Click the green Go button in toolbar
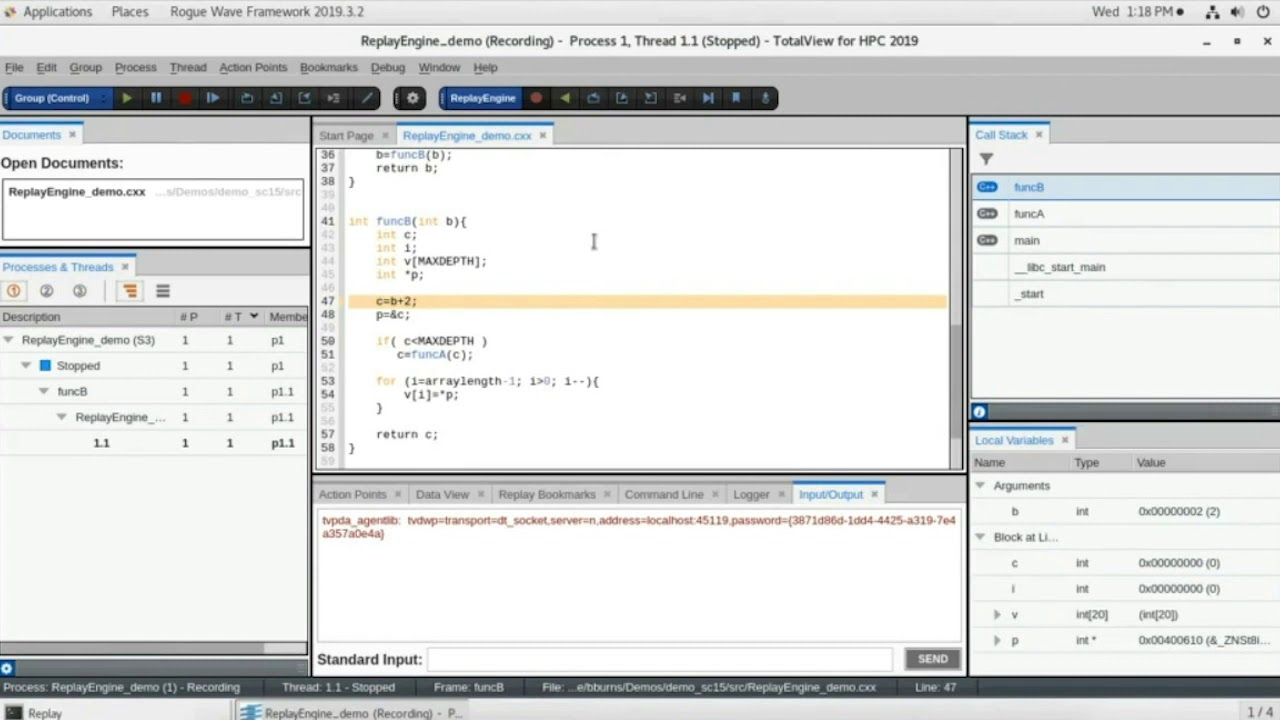The height and width of the screenshot is (720, 1280). 127,98
